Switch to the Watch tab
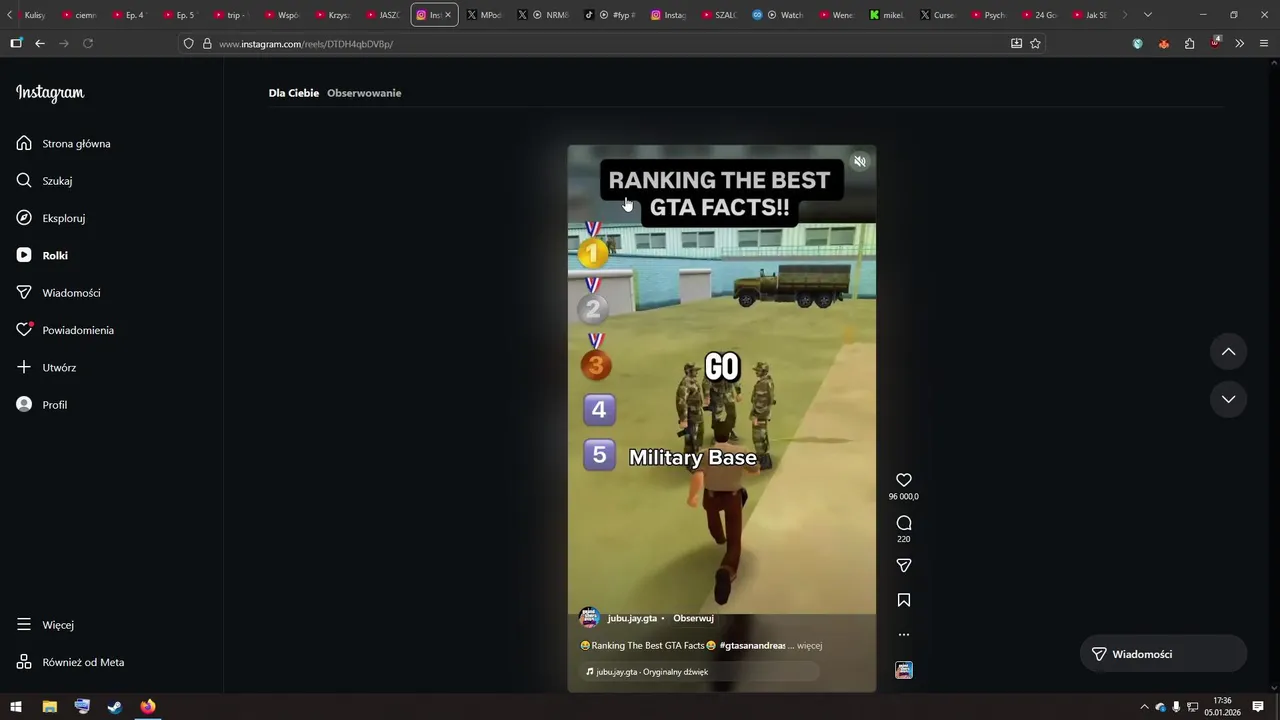Screen dimensions: 1280x720 point(777,15)
